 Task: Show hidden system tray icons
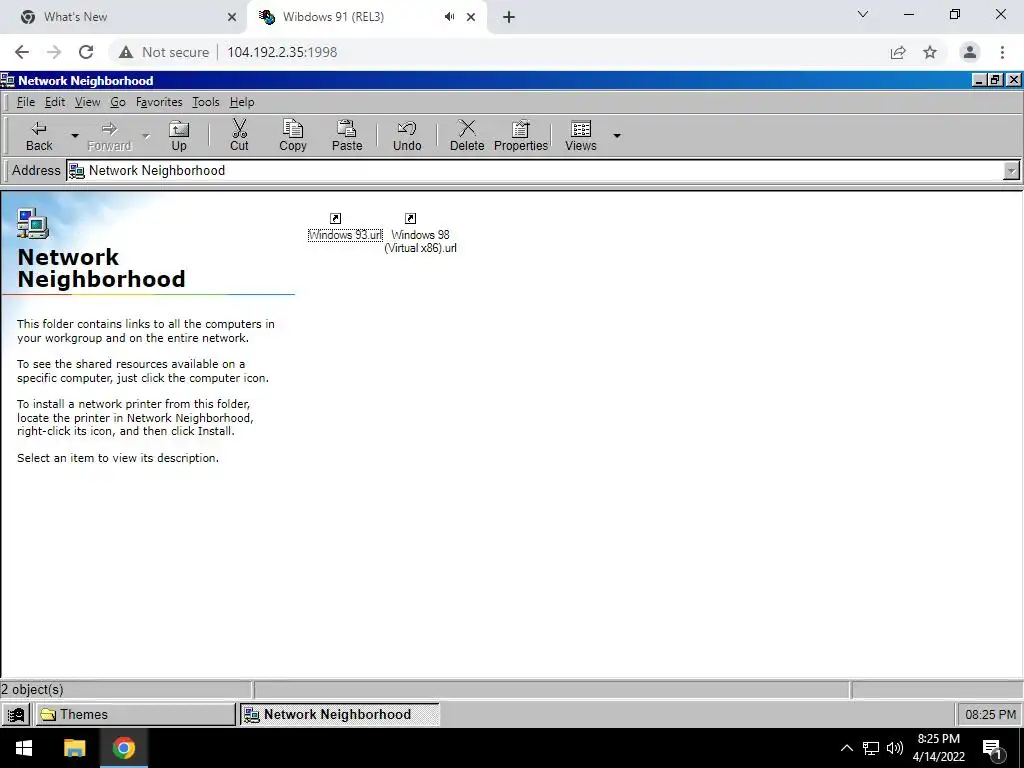[846, 748]
